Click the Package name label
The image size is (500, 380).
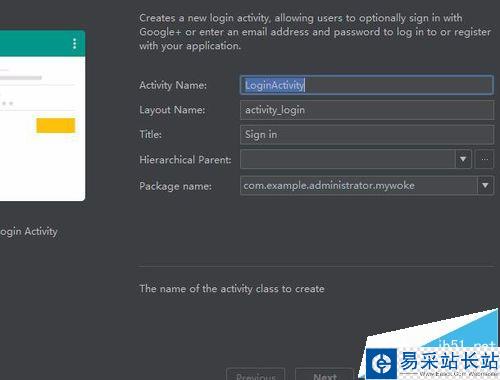pyautogui.click(x=175, y=186)
